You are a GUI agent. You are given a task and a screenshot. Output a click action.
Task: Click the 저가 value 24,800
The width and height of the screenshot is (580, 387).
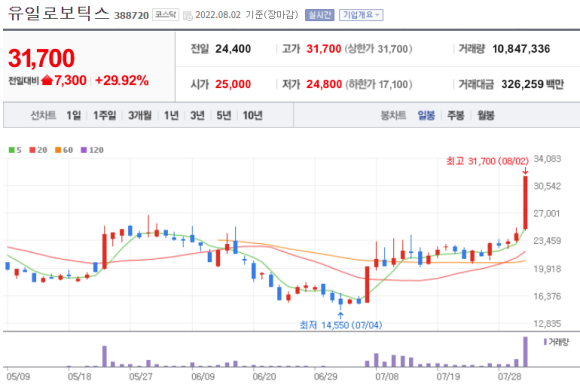[x=324, y=84]
